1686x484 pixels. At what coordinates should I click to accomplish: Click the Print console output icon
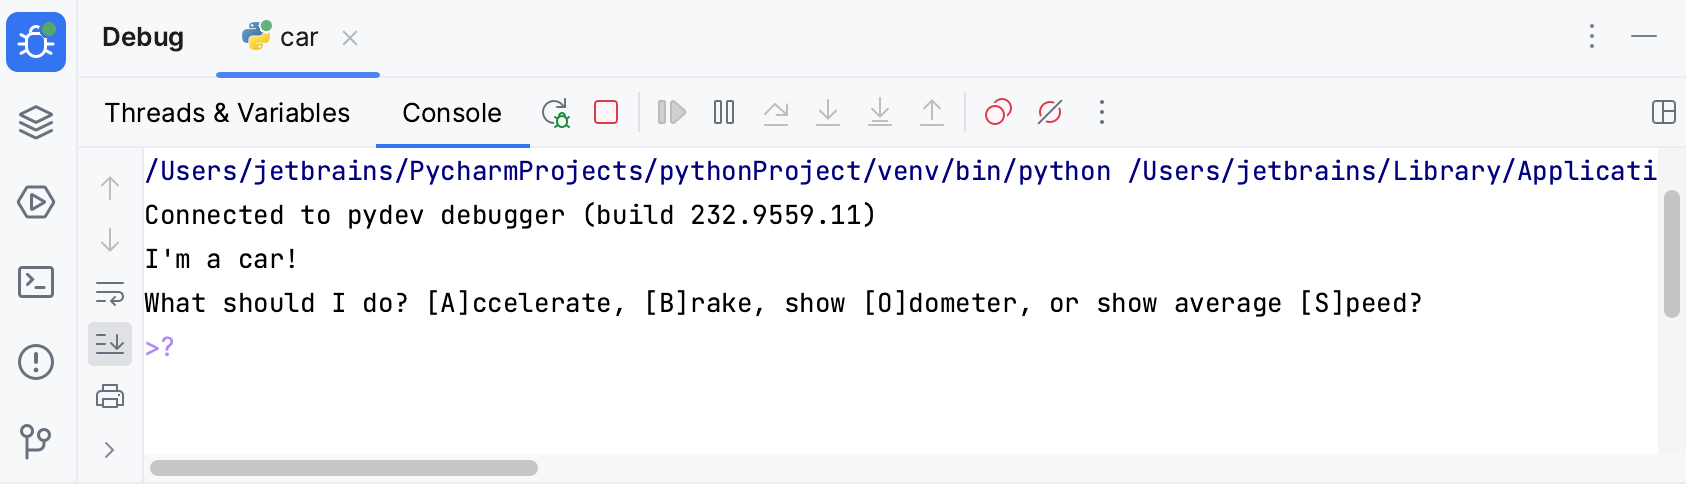[x=110, y=397]
